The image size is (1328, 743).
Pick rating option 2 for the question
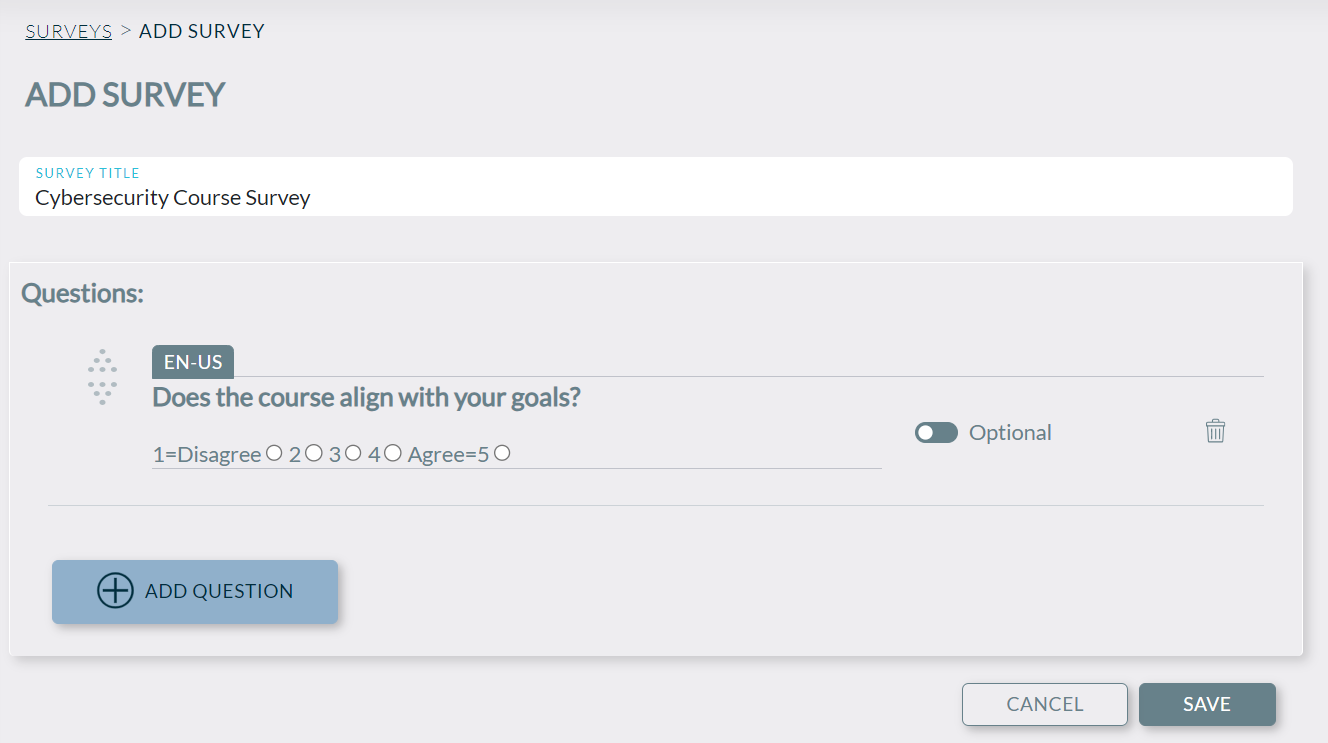pyautogui.click(x=313, y=452)
